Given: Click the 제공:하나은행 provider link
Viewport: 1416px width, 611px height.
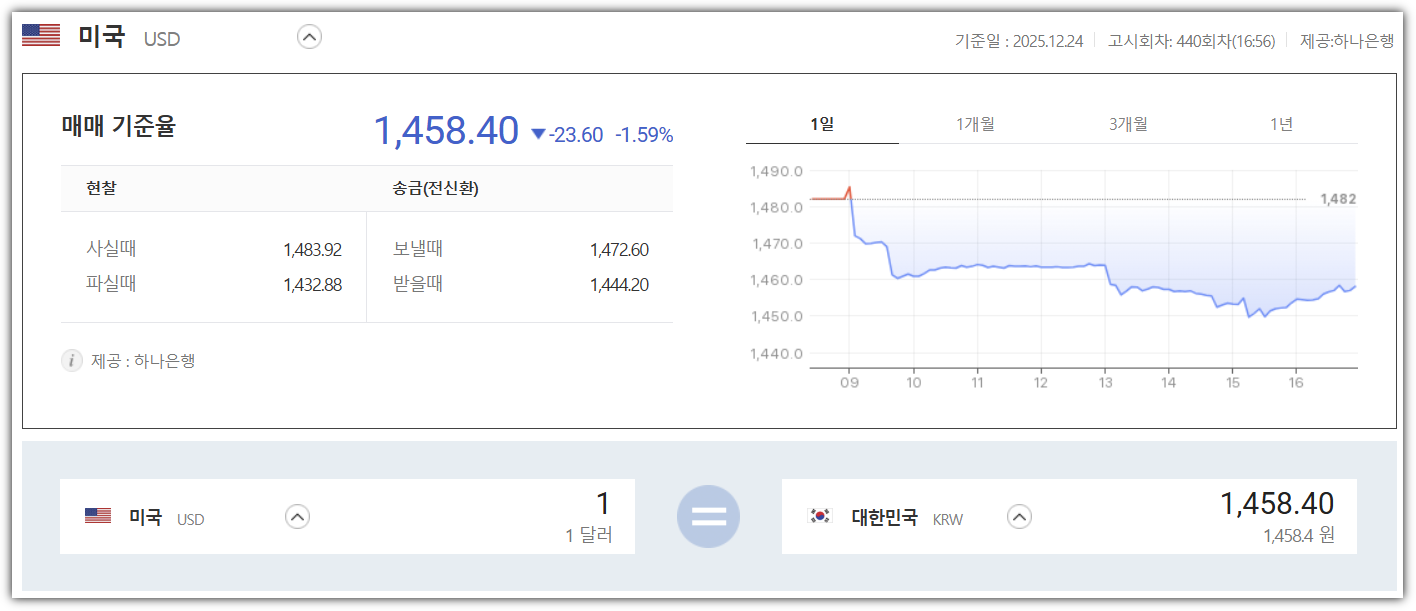Looking at the screenshot, I should click(1346, 42).
